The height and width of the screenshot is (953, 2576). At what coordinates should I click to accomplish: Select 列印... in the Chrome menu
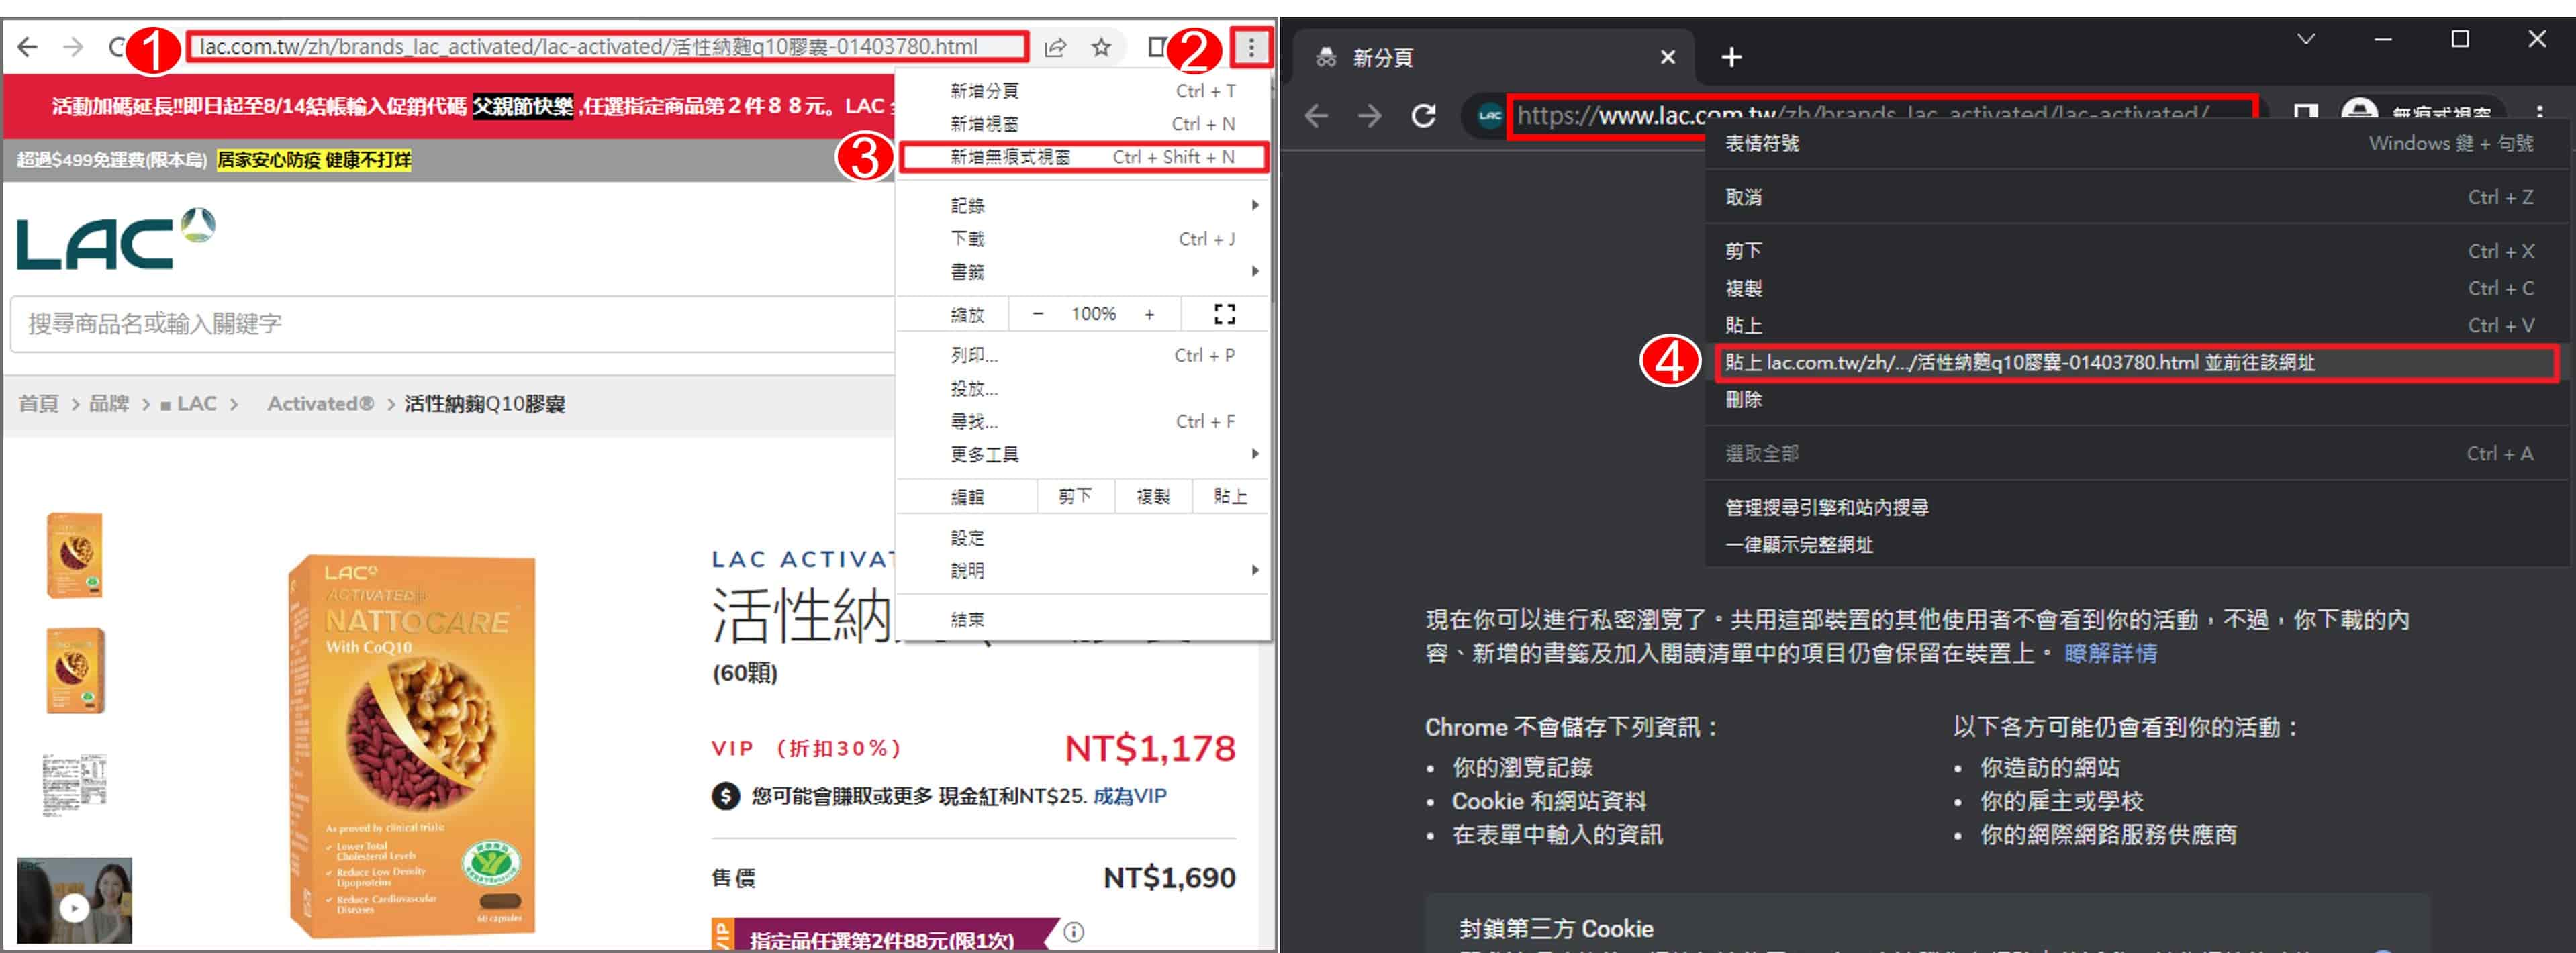coord(1083,355)
